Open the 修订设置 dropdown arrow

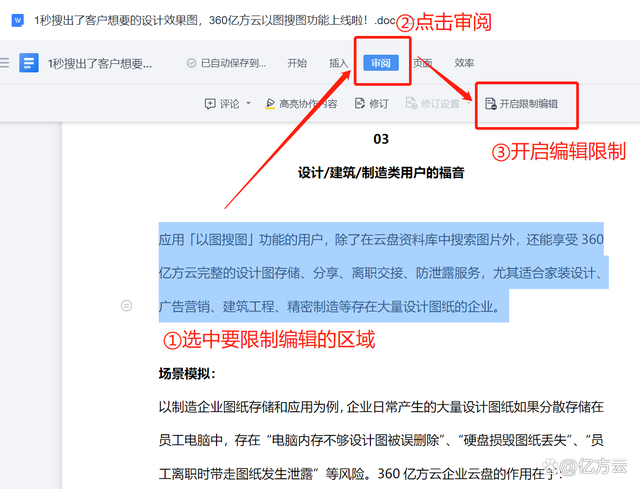pyautogui.click(x=468, y=103)
